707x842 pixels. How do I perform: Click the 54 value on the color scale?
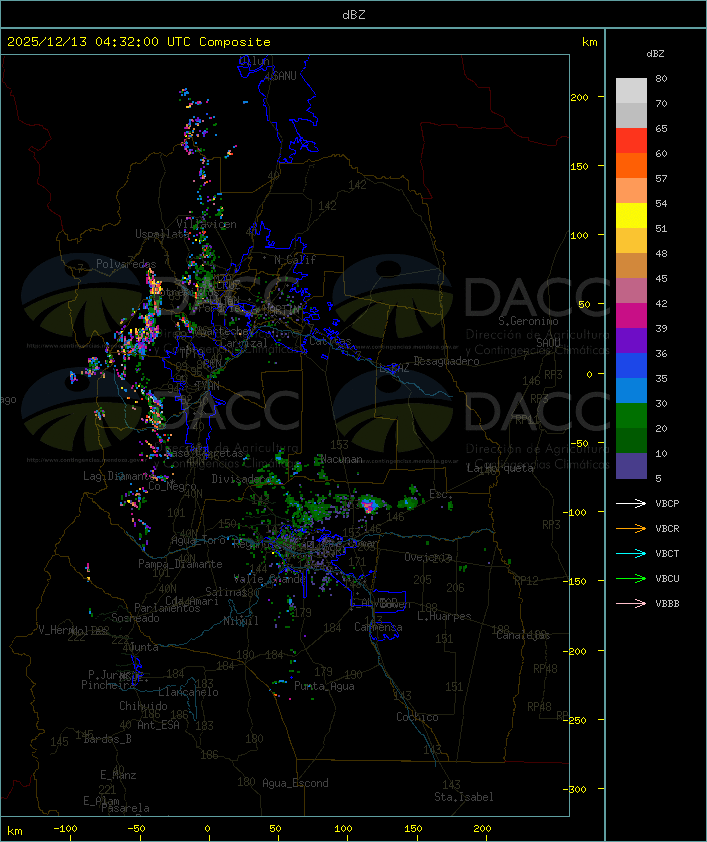pyautogui.click(x=661, y=204)
